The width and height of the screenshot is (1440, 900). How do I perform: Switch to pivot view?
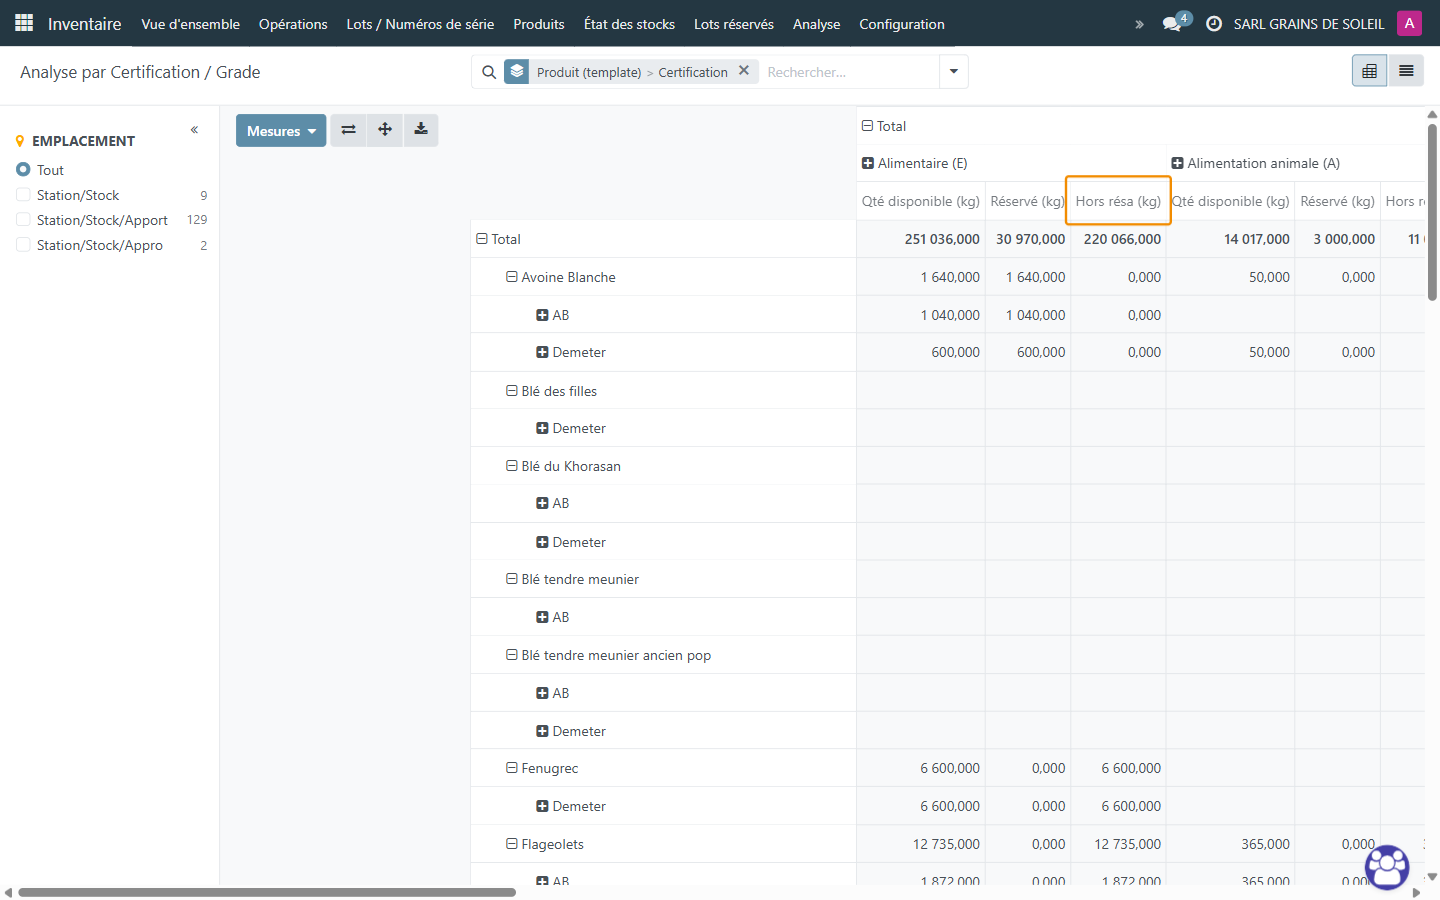1370,71
